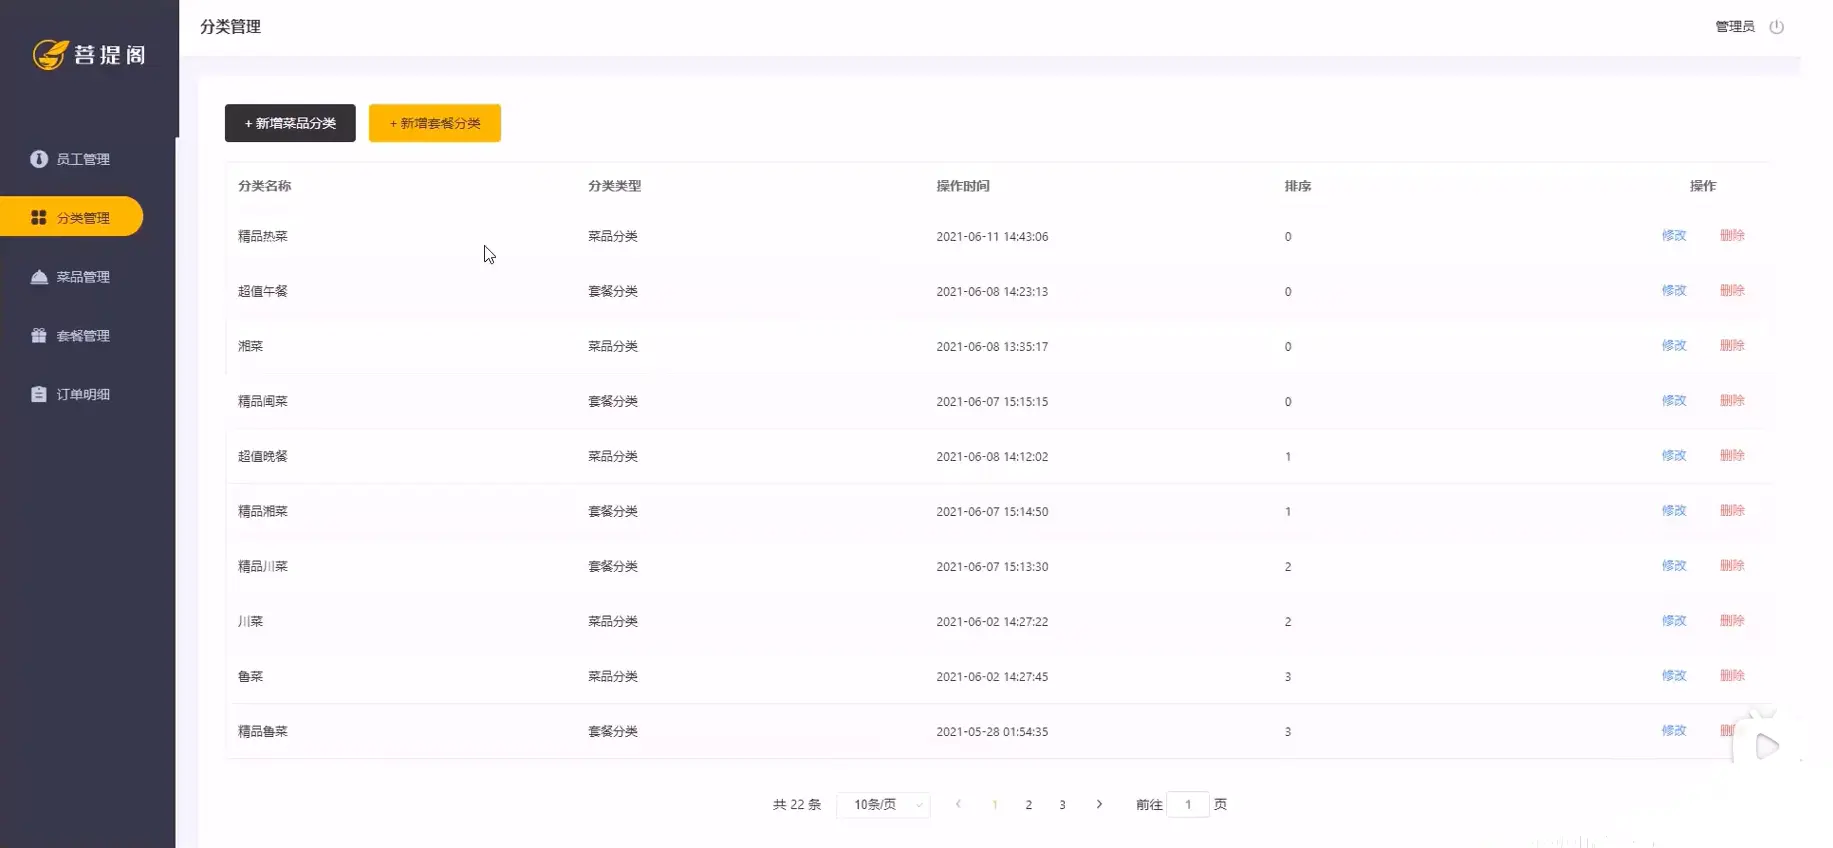Open 菜品管理 from the sidebar
Screen dimensions: 1833x848
pyautogui.click(x=83, y=277)
